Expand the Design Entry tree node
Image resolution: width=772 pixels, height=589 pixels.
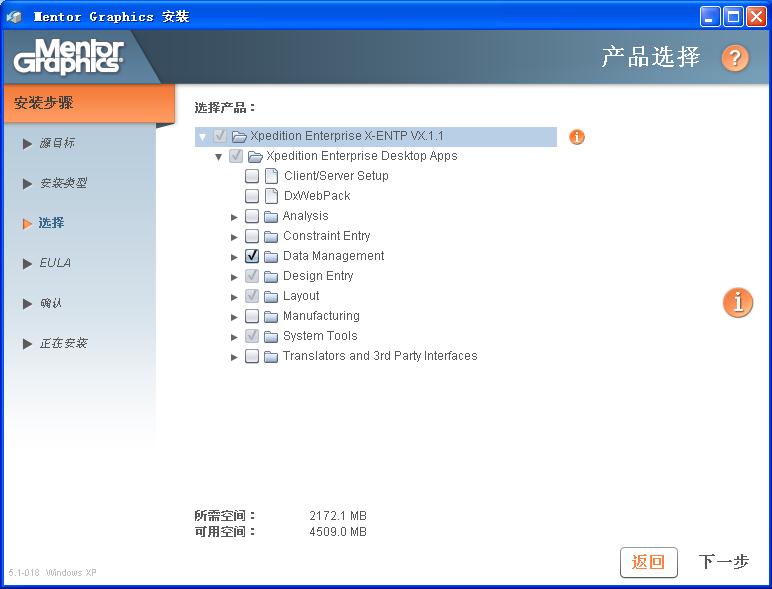pyautogui.click(x=234, y=277)
